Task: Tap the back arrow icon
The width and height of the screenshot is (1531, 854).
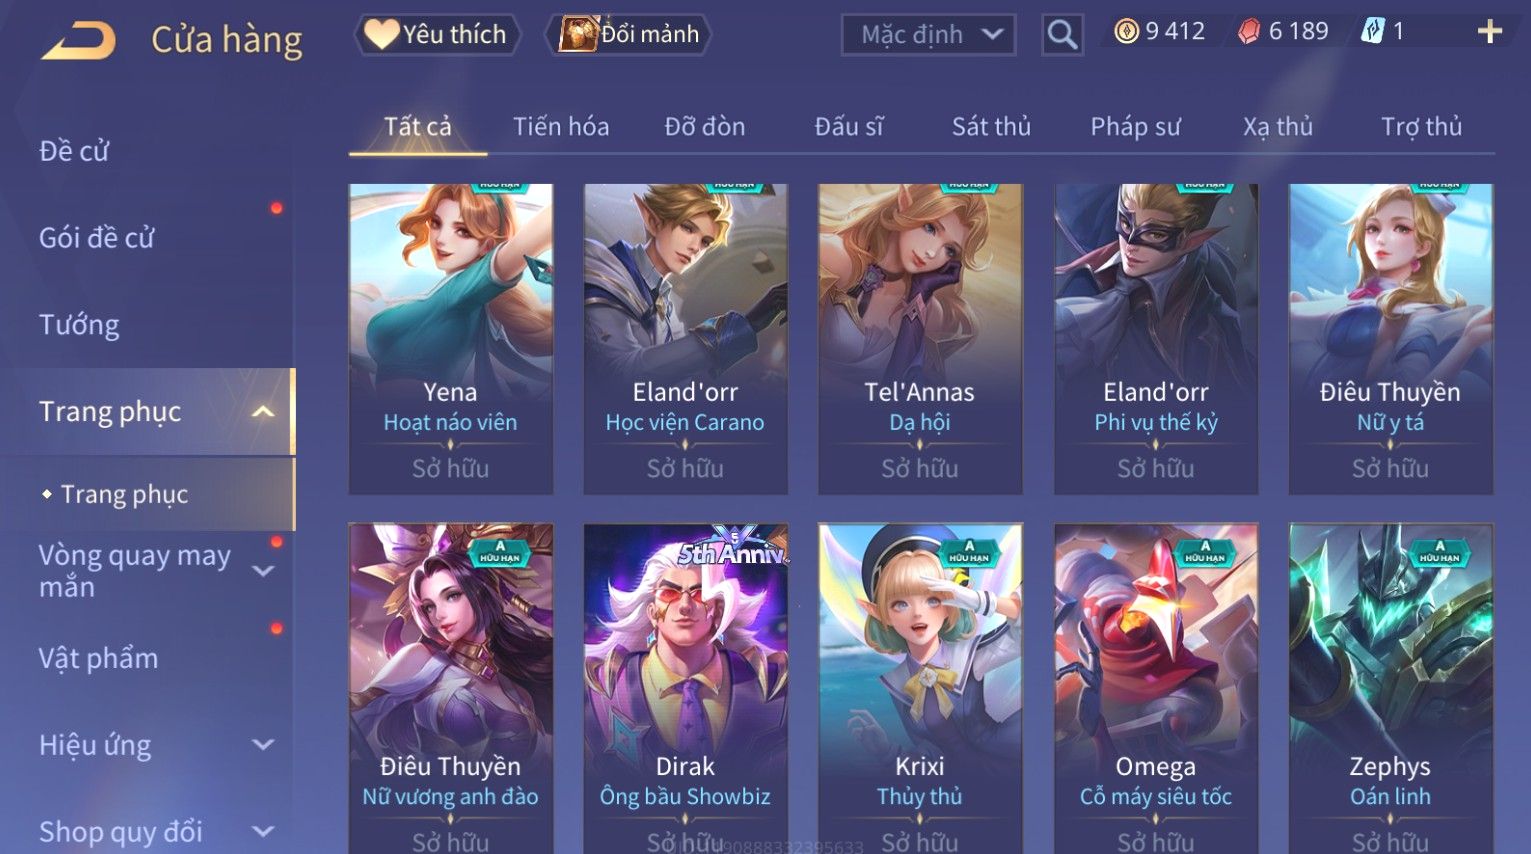Action: 78,41
